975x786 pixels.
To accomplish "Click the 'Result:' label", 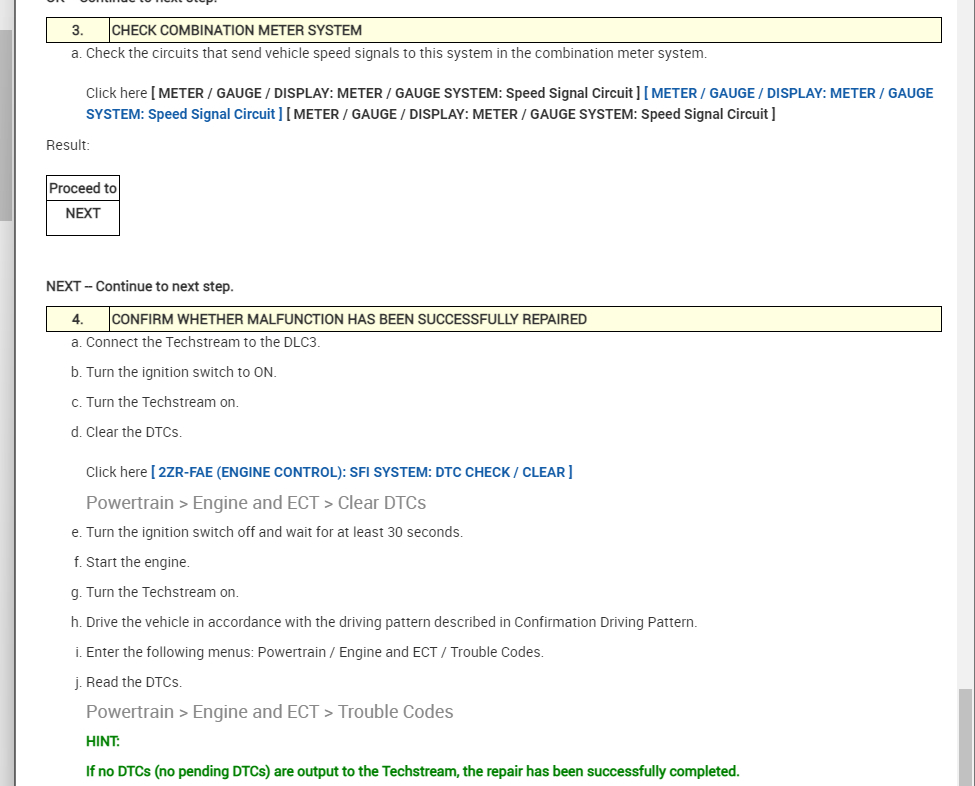I will pyautogui.click(x=68, y=145).
